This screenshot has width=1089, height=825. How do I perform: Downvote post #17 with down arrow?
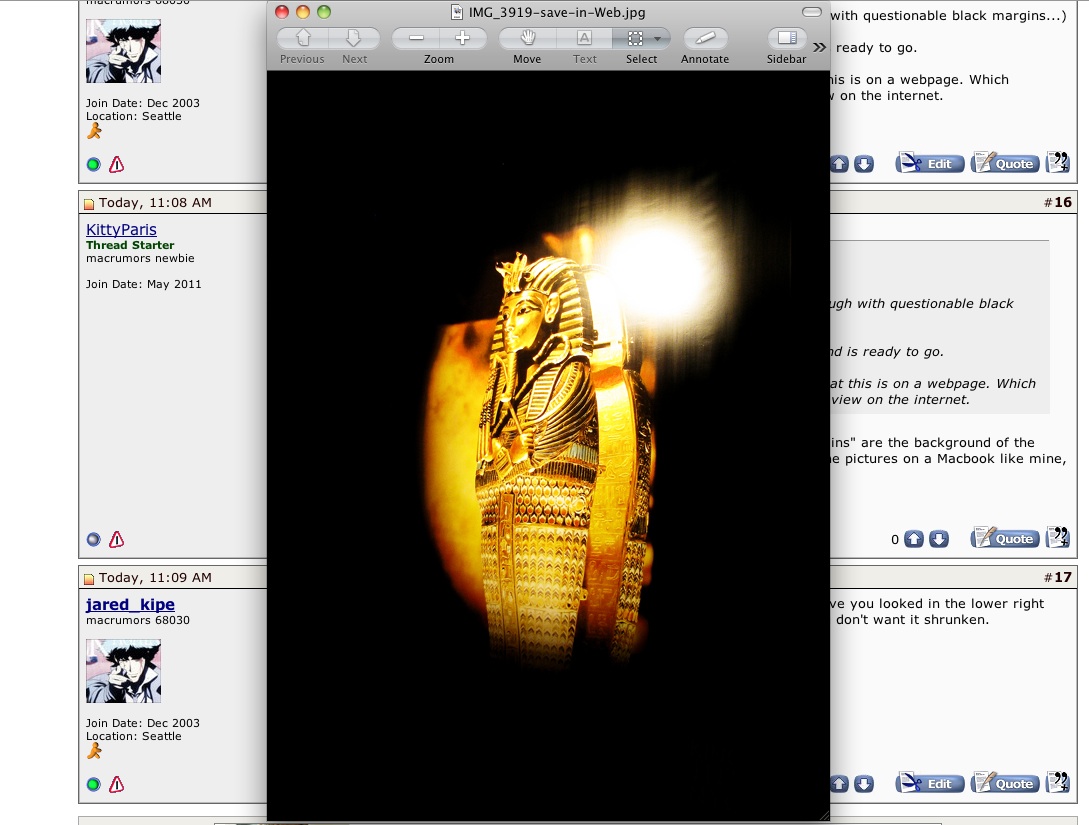coord(864,784)
